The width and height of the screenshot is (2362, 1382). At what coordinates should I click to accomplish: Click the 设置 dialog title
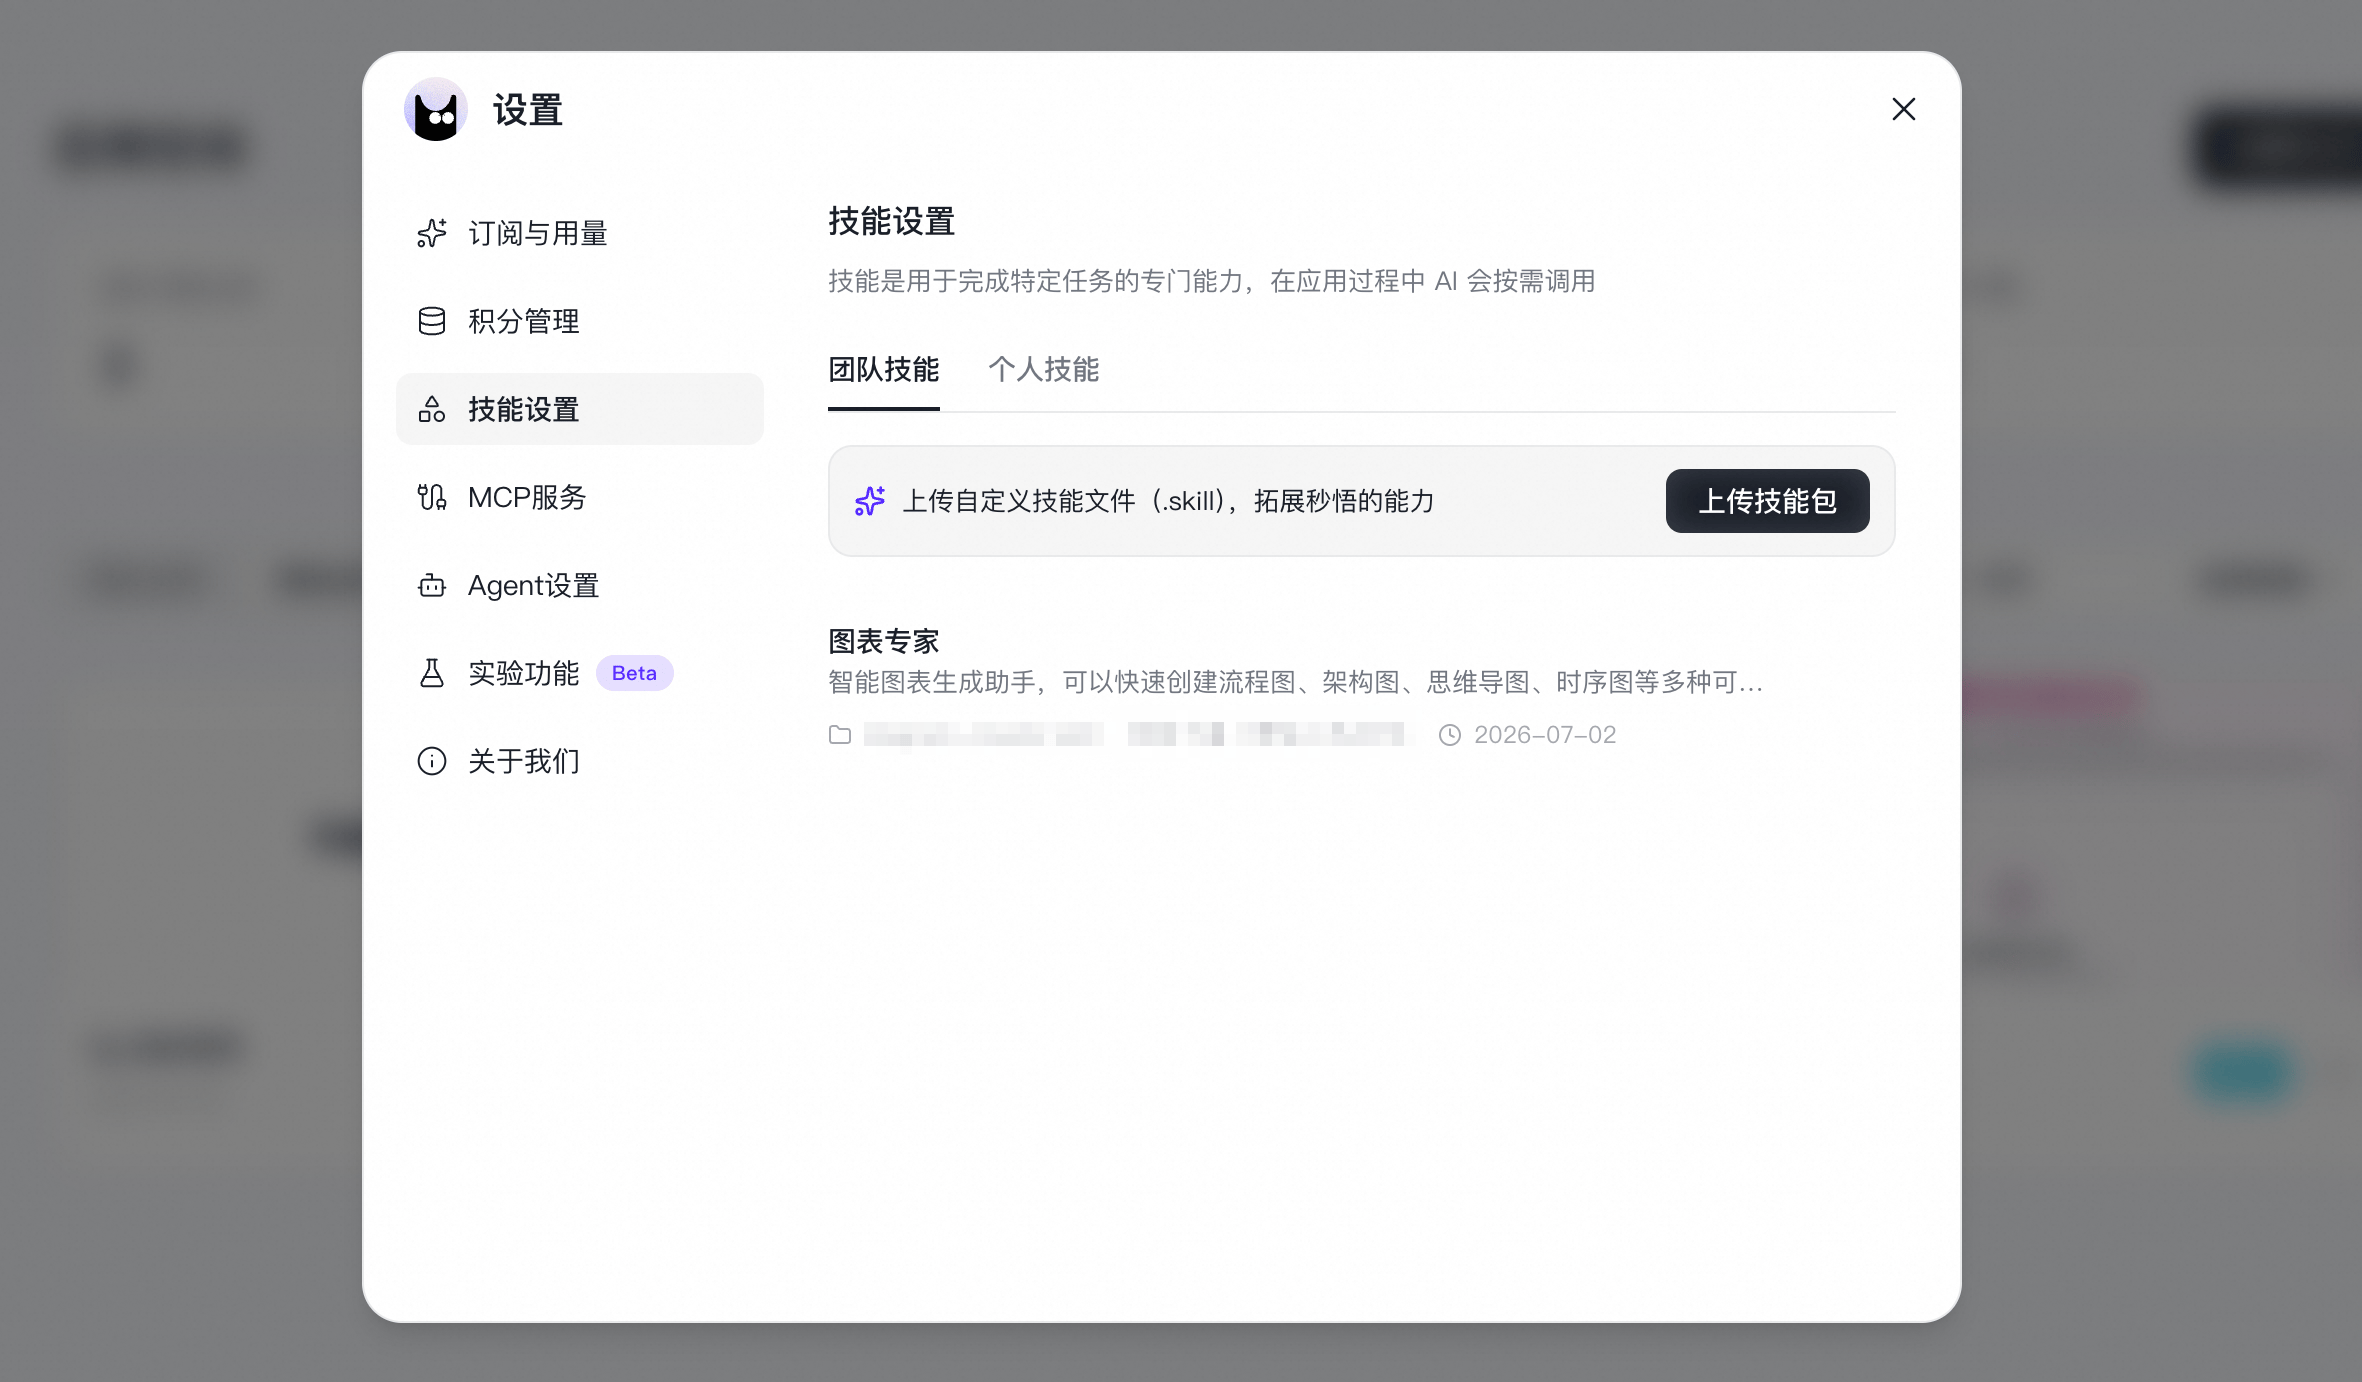click(x=528, y=110)
